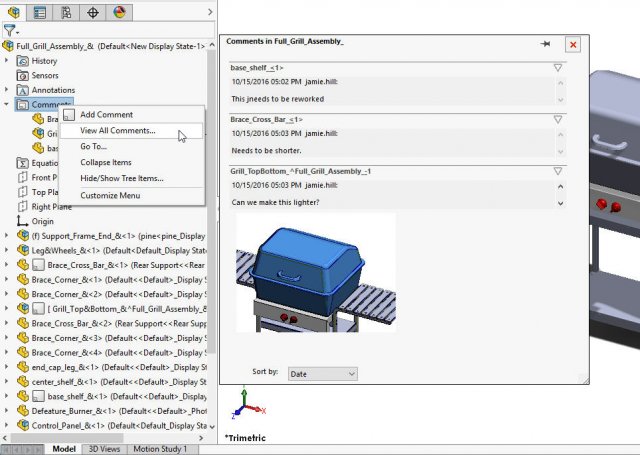Choose Go To... from context menu
The image size is (640, 455).
(131, 146)
